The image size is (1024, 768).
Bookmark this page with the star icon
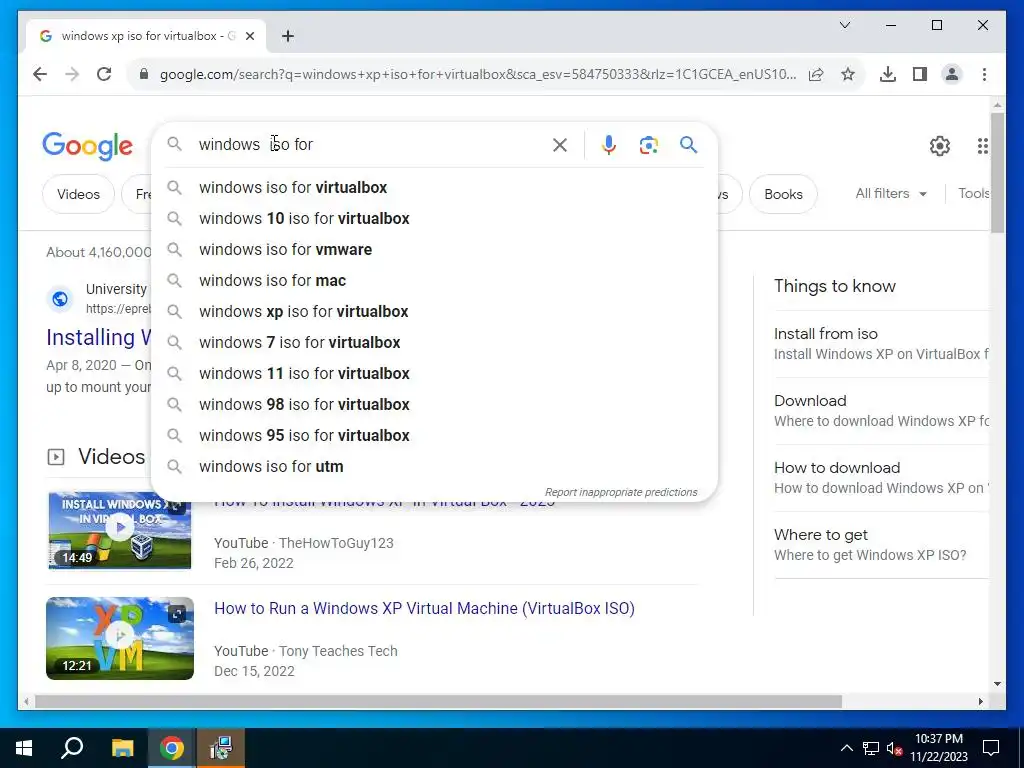tap(848, 74)
